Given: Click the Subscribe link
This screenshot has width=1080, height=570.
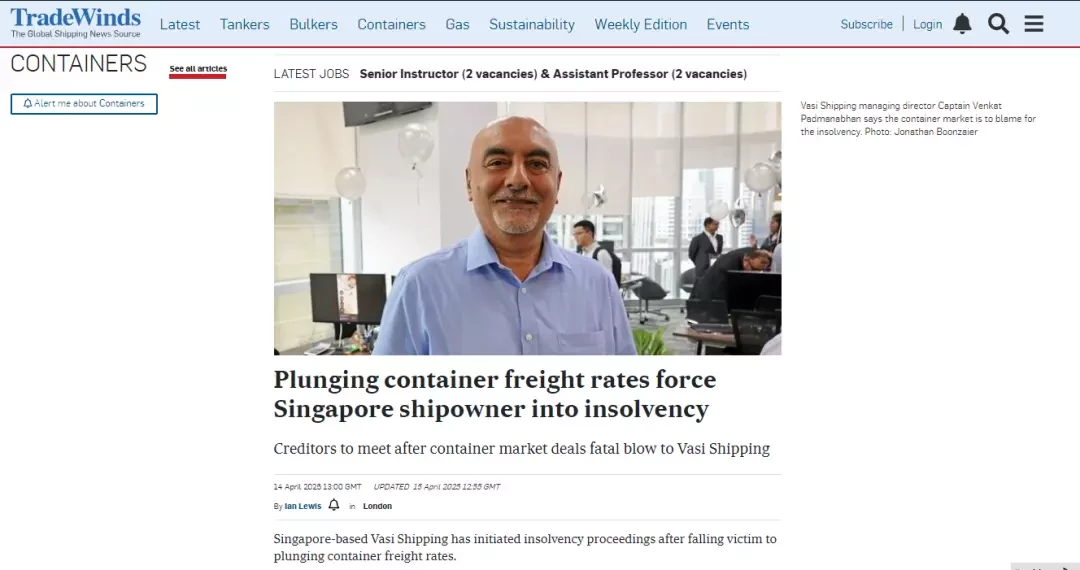Looking at the screenshot, I should [x=866, y=24].
